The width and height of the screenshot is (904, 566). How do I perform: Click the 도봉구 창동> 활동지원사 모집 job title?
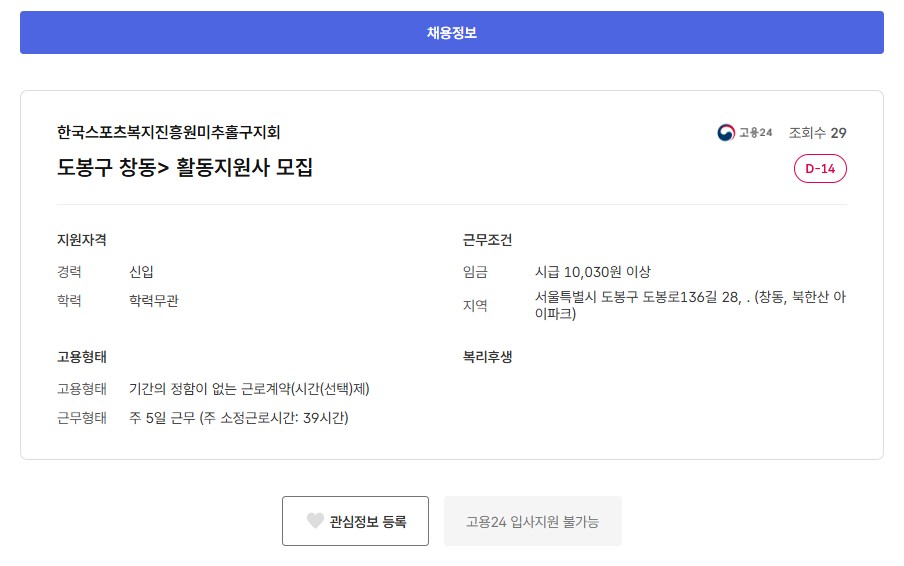(x=185, y=168)
